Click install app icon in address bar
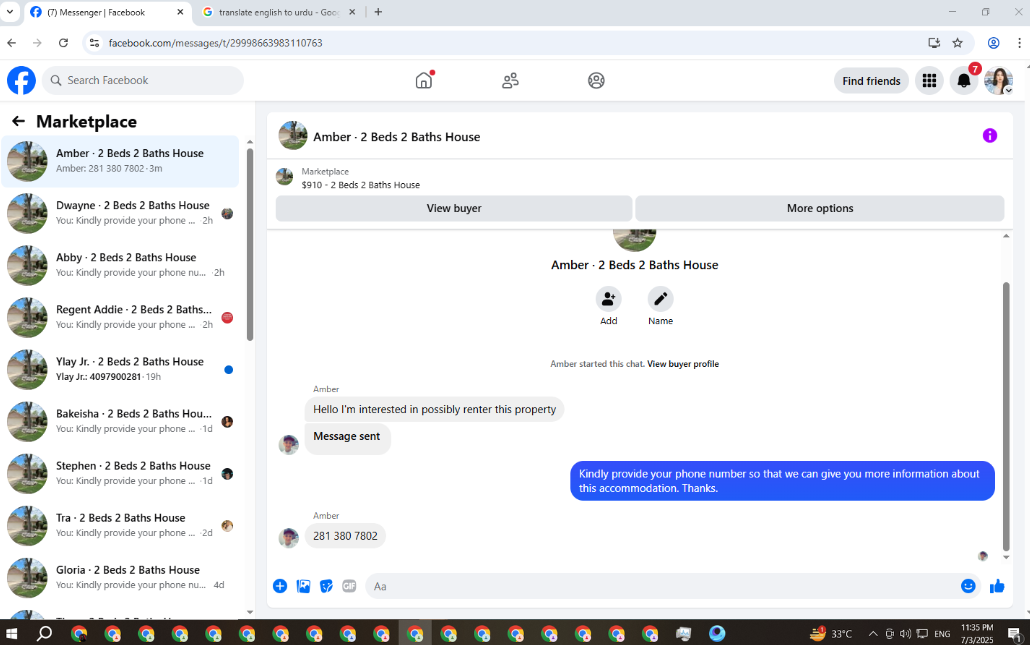Image resolution: width=1030 pixels, height=645 pixels. click(933, 43)
